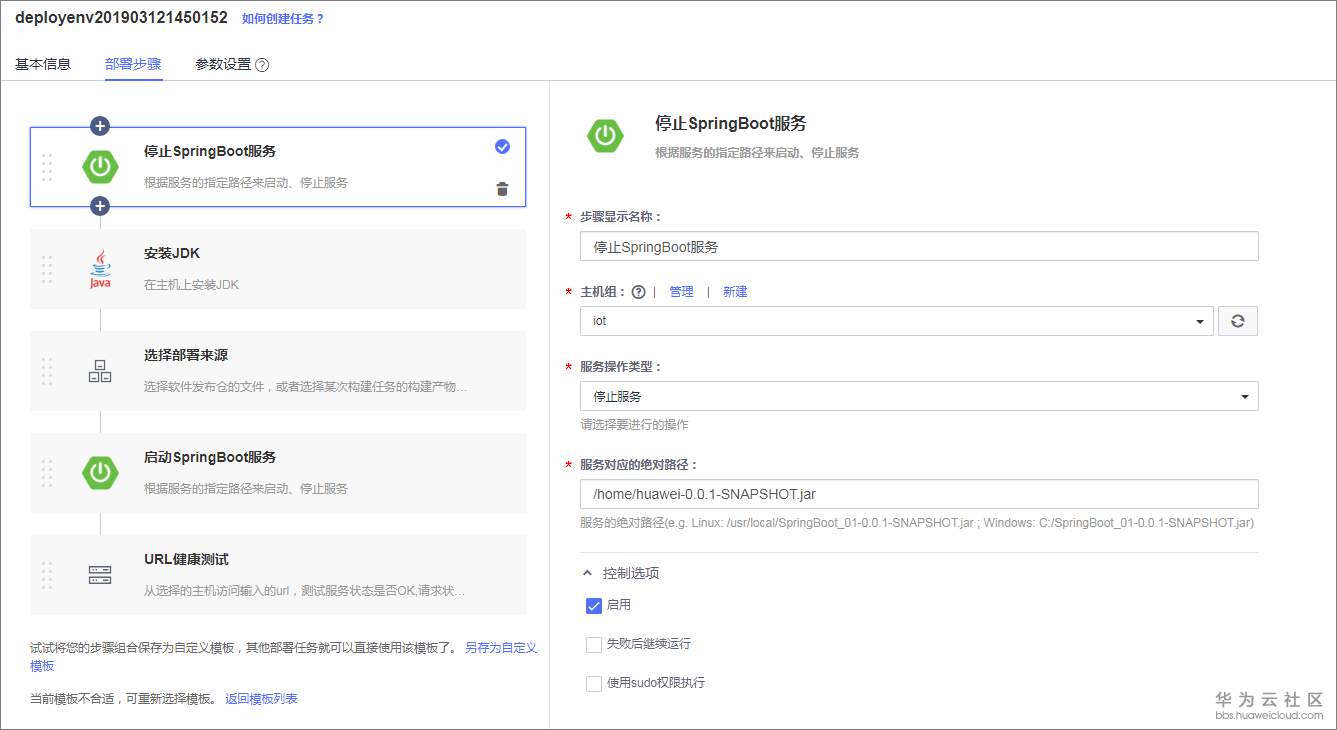Viewport: 1337px width, 730px height.
Task: Switch to the 参数设置 tab
Action: (223, 64)
